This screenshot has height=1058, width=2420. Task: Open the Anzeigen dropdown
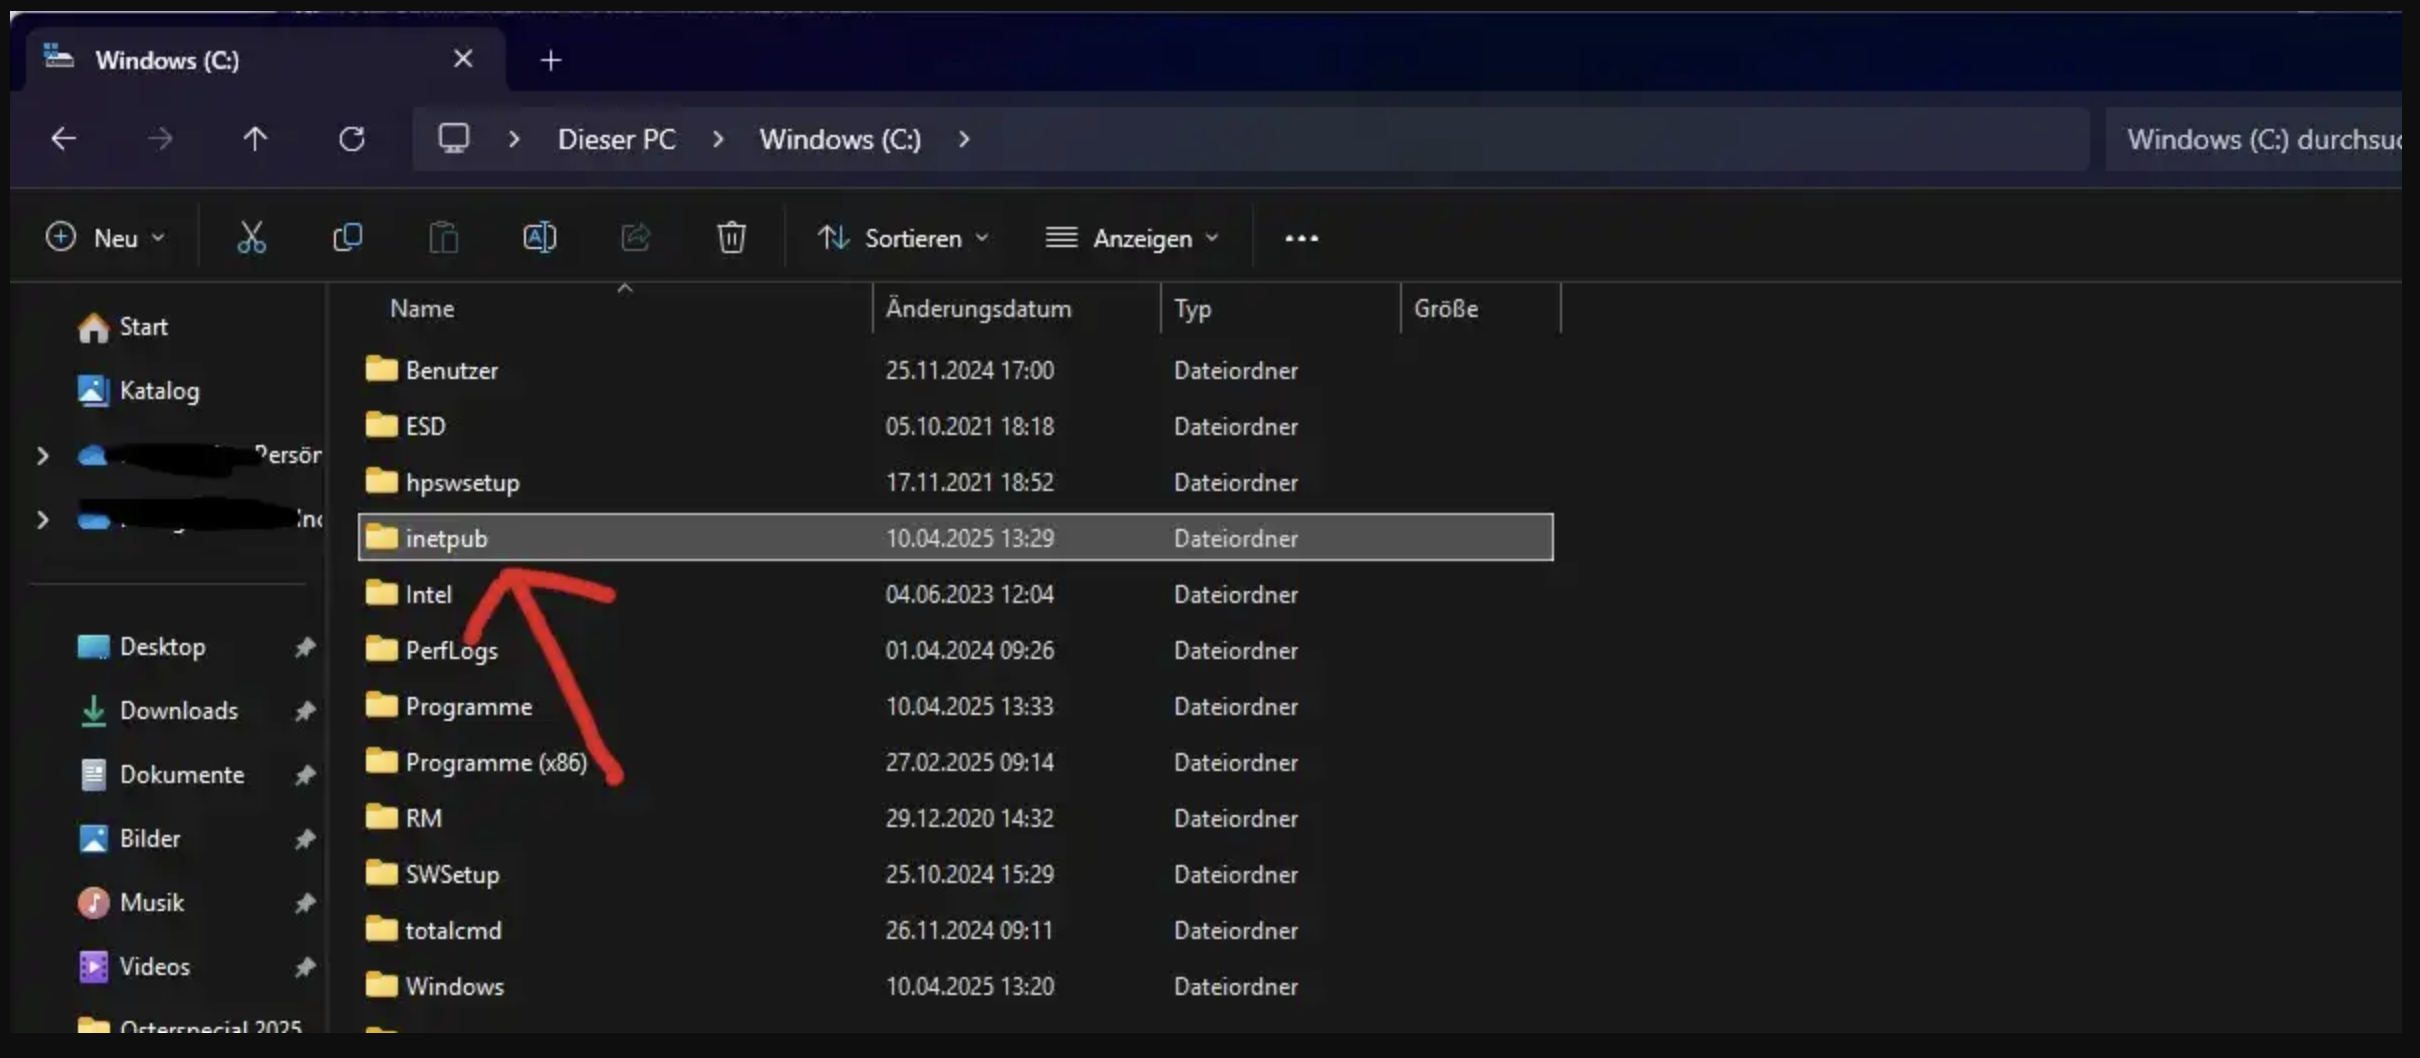tap(1131, 237)
